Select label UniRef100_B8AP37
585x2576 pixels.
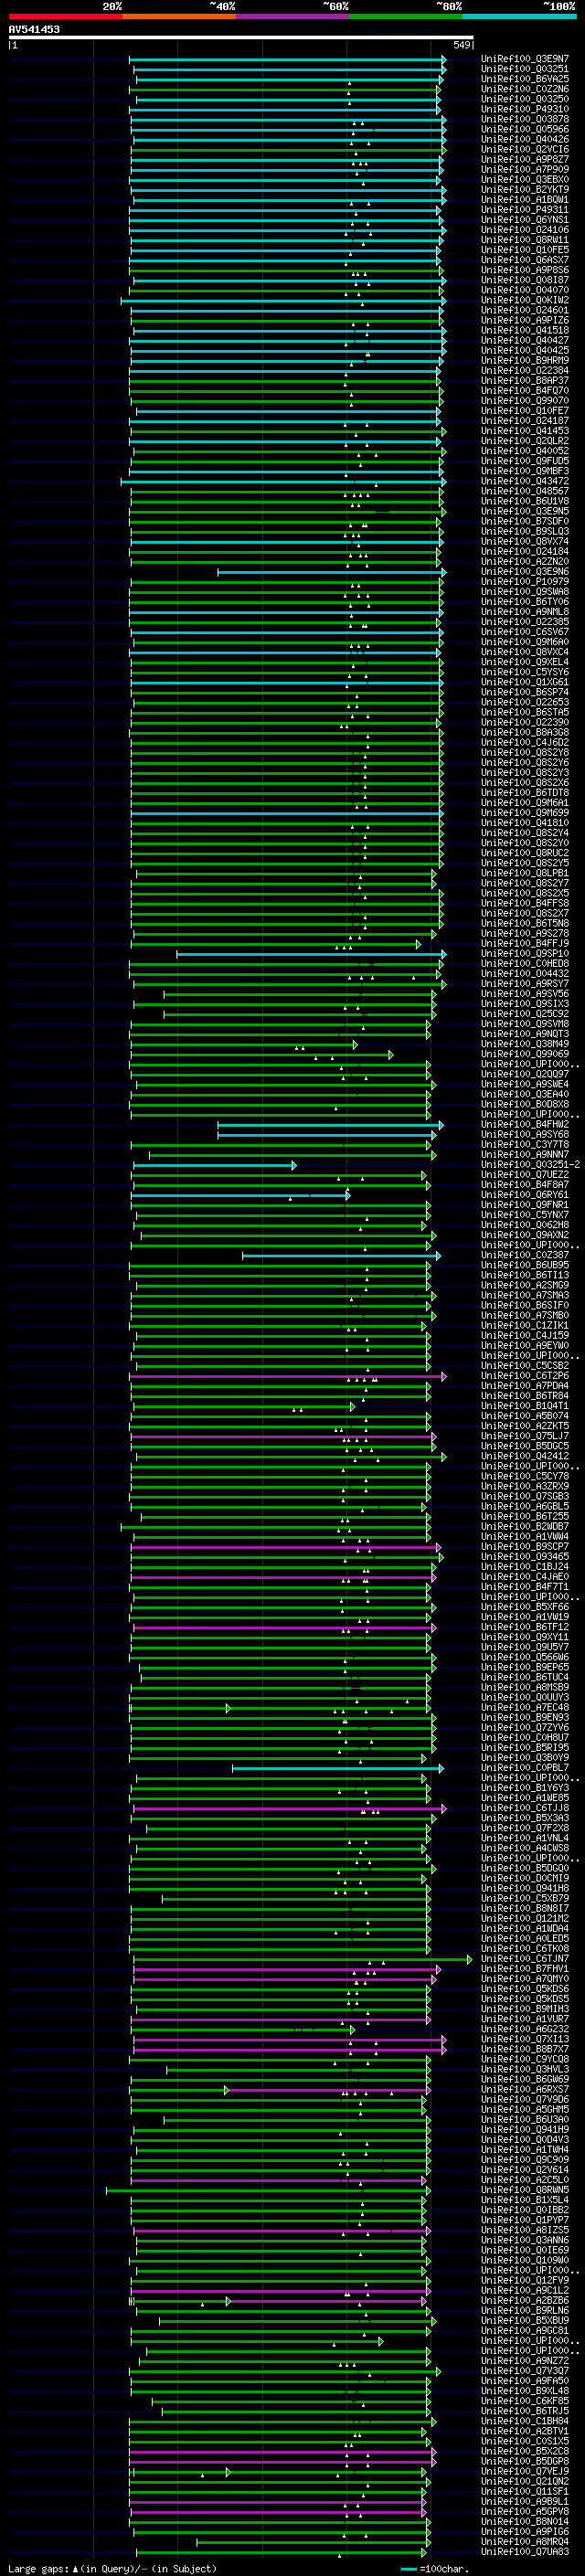point(525,380)
